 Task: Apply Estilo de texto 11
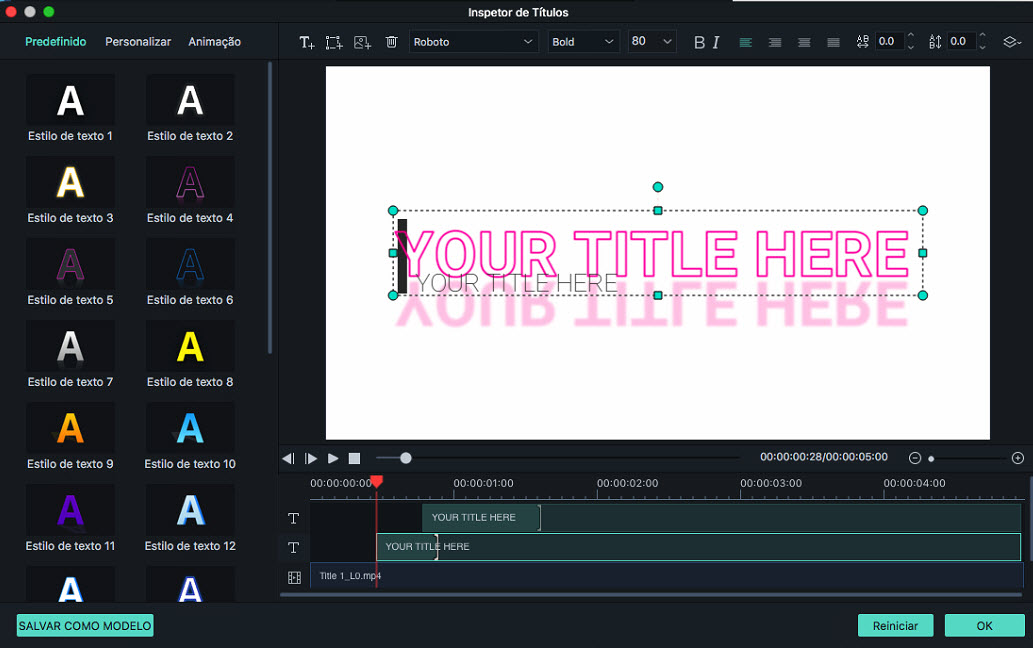point(70,519)
